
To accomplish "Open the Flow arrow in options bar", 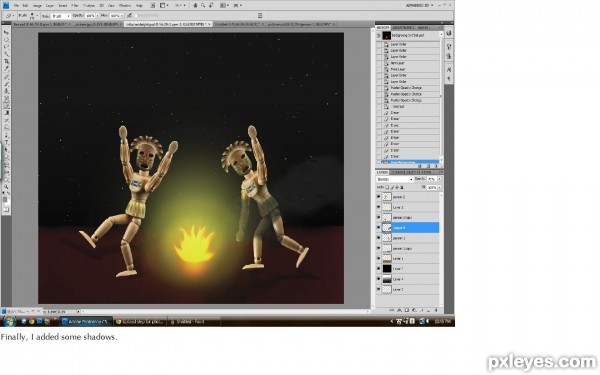I will 121,16.
